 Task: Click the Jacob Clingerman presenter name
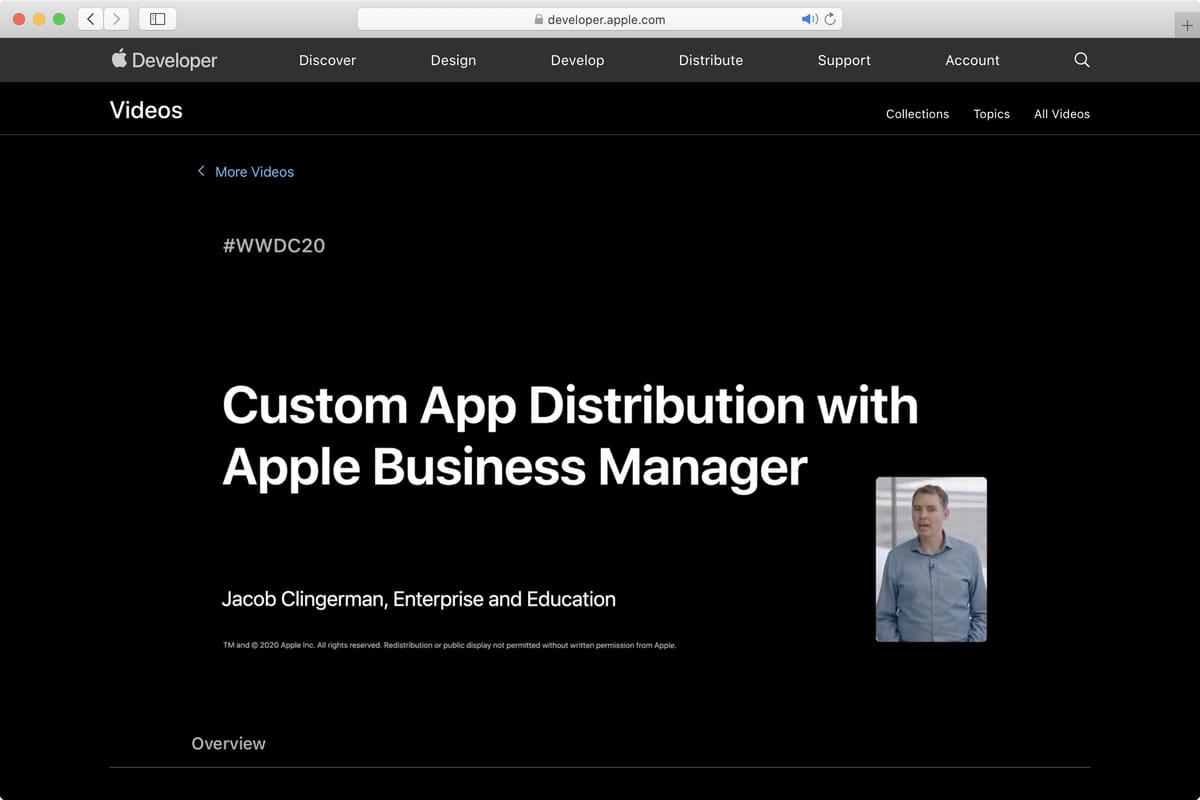419,599
